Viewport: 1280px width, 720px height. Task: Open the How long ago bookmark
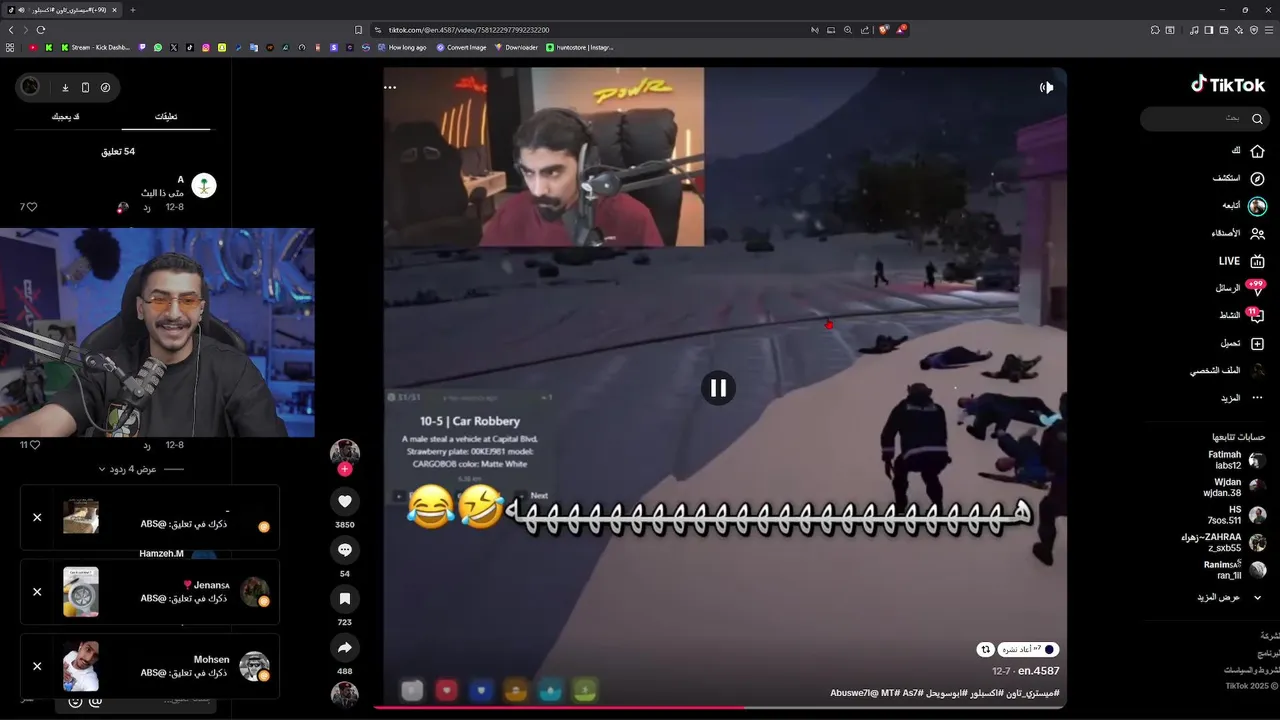pyautogui.click(x=401, y=47)
